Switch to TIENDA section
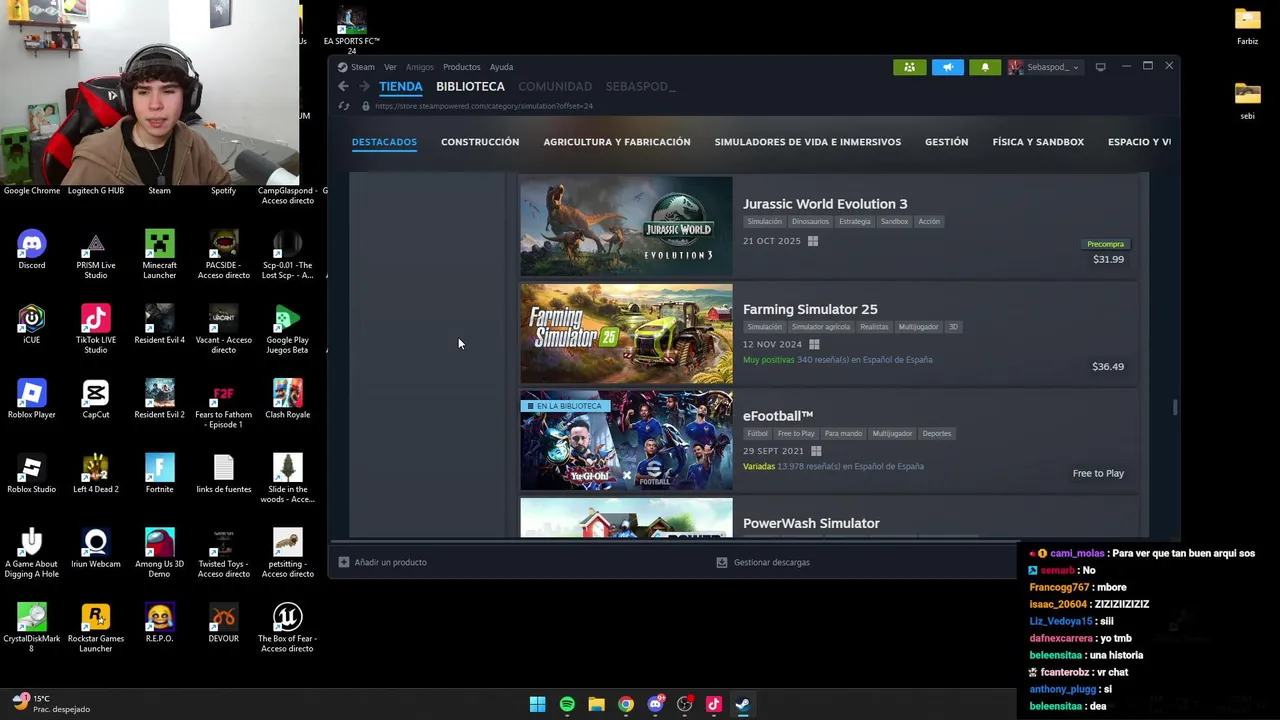 coord(401,87)
